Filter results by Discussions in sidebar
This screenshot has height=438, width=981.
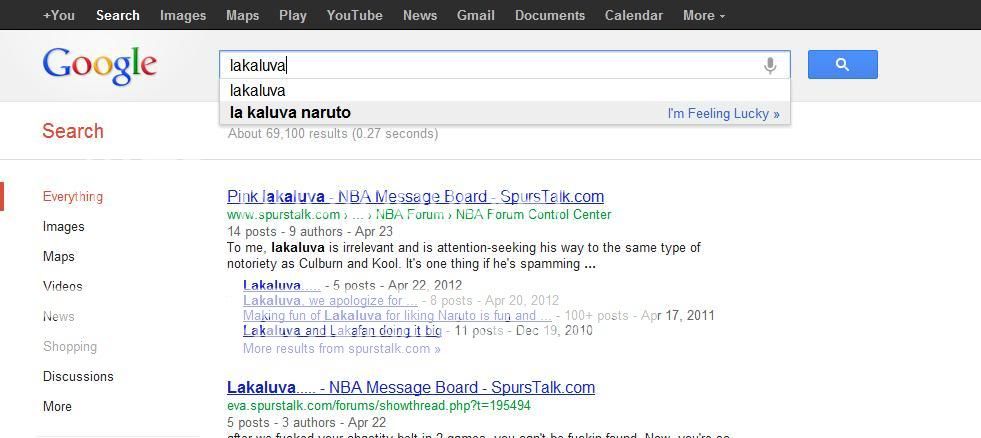78,376
